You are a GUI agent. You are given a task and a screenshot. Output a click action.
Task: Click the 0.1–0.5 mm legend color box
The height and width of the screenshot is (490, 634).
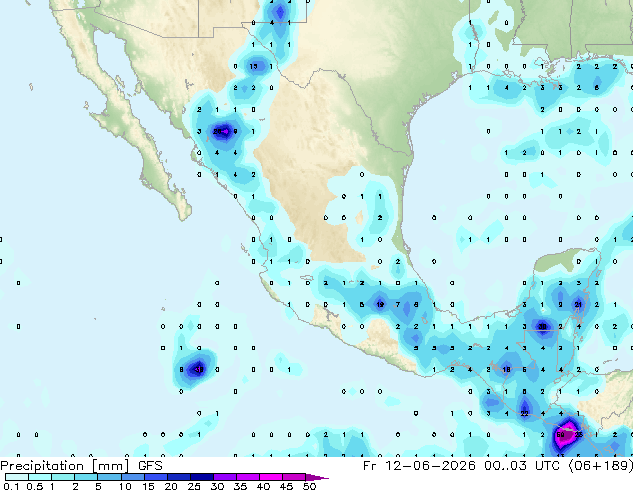tap(17, 477)
